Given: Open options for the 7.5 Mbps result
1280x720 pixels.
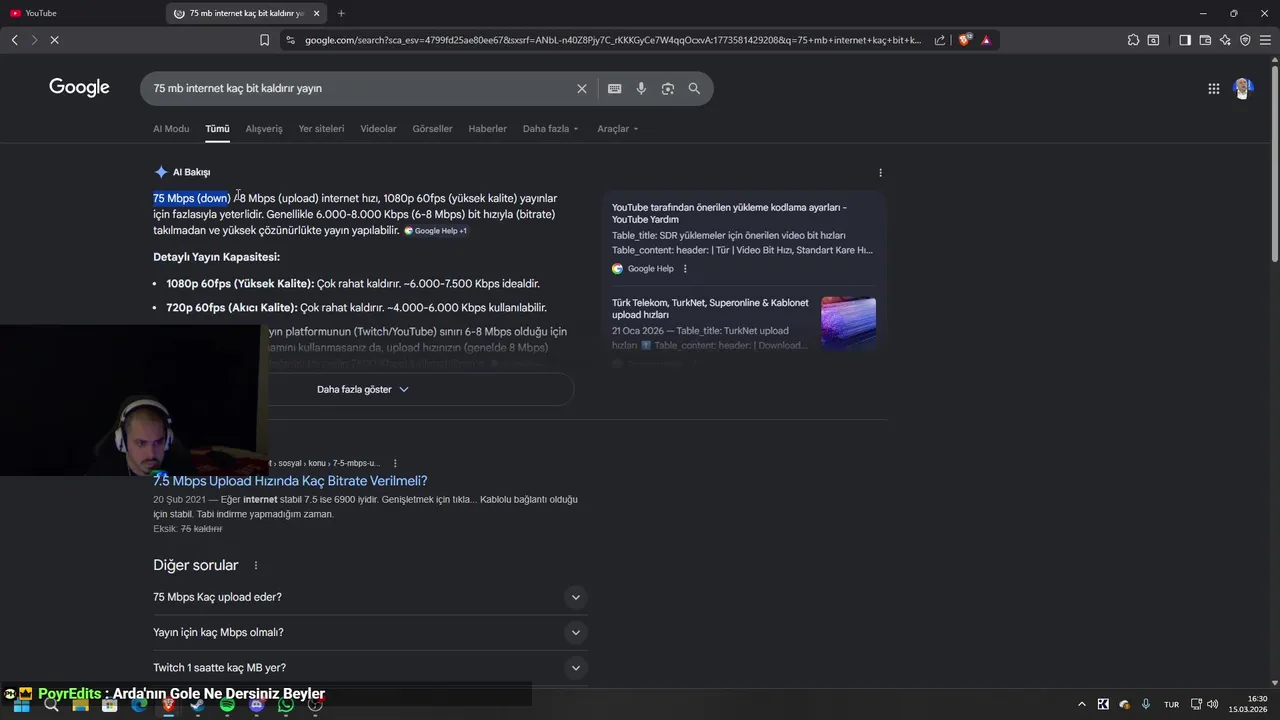Looking at the screenshot, I should click(395, 463).
